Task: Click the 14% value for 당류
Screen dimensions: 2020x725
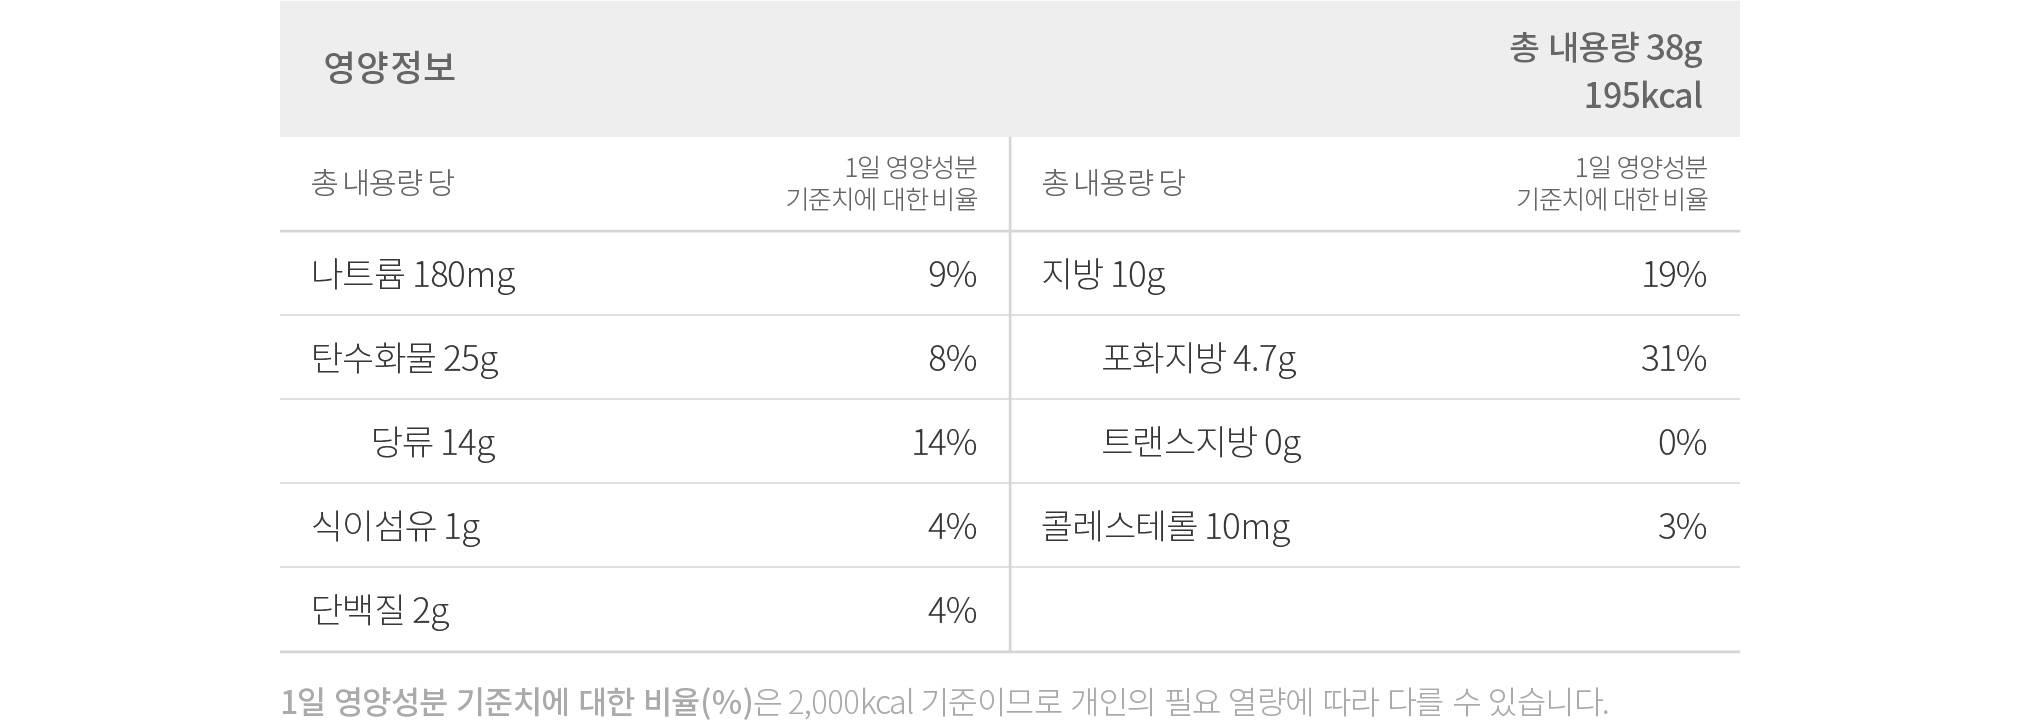Action: tap(944, 443)
